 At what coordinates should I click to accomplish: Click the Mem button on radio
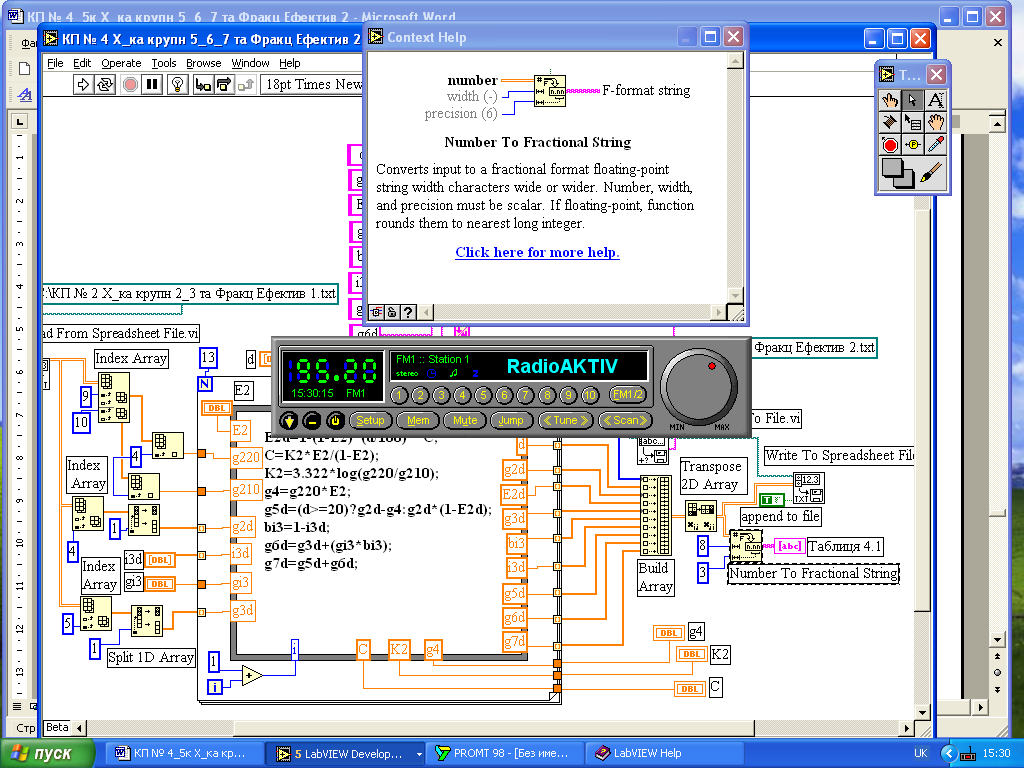pos(418,421)
